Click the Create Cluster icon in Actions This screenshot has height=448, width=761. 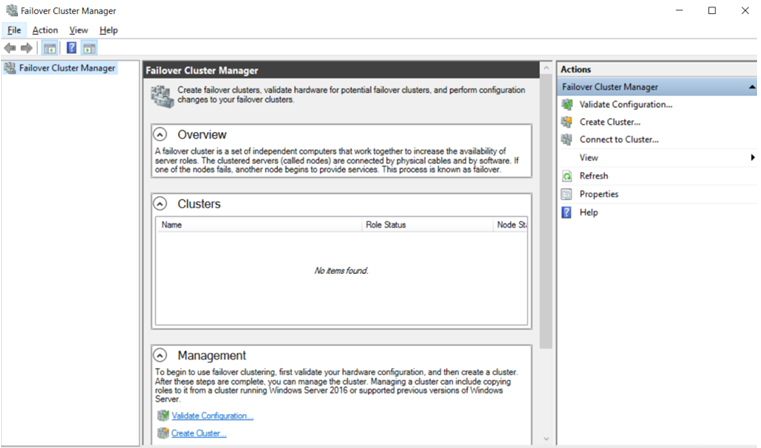point(567,122)
